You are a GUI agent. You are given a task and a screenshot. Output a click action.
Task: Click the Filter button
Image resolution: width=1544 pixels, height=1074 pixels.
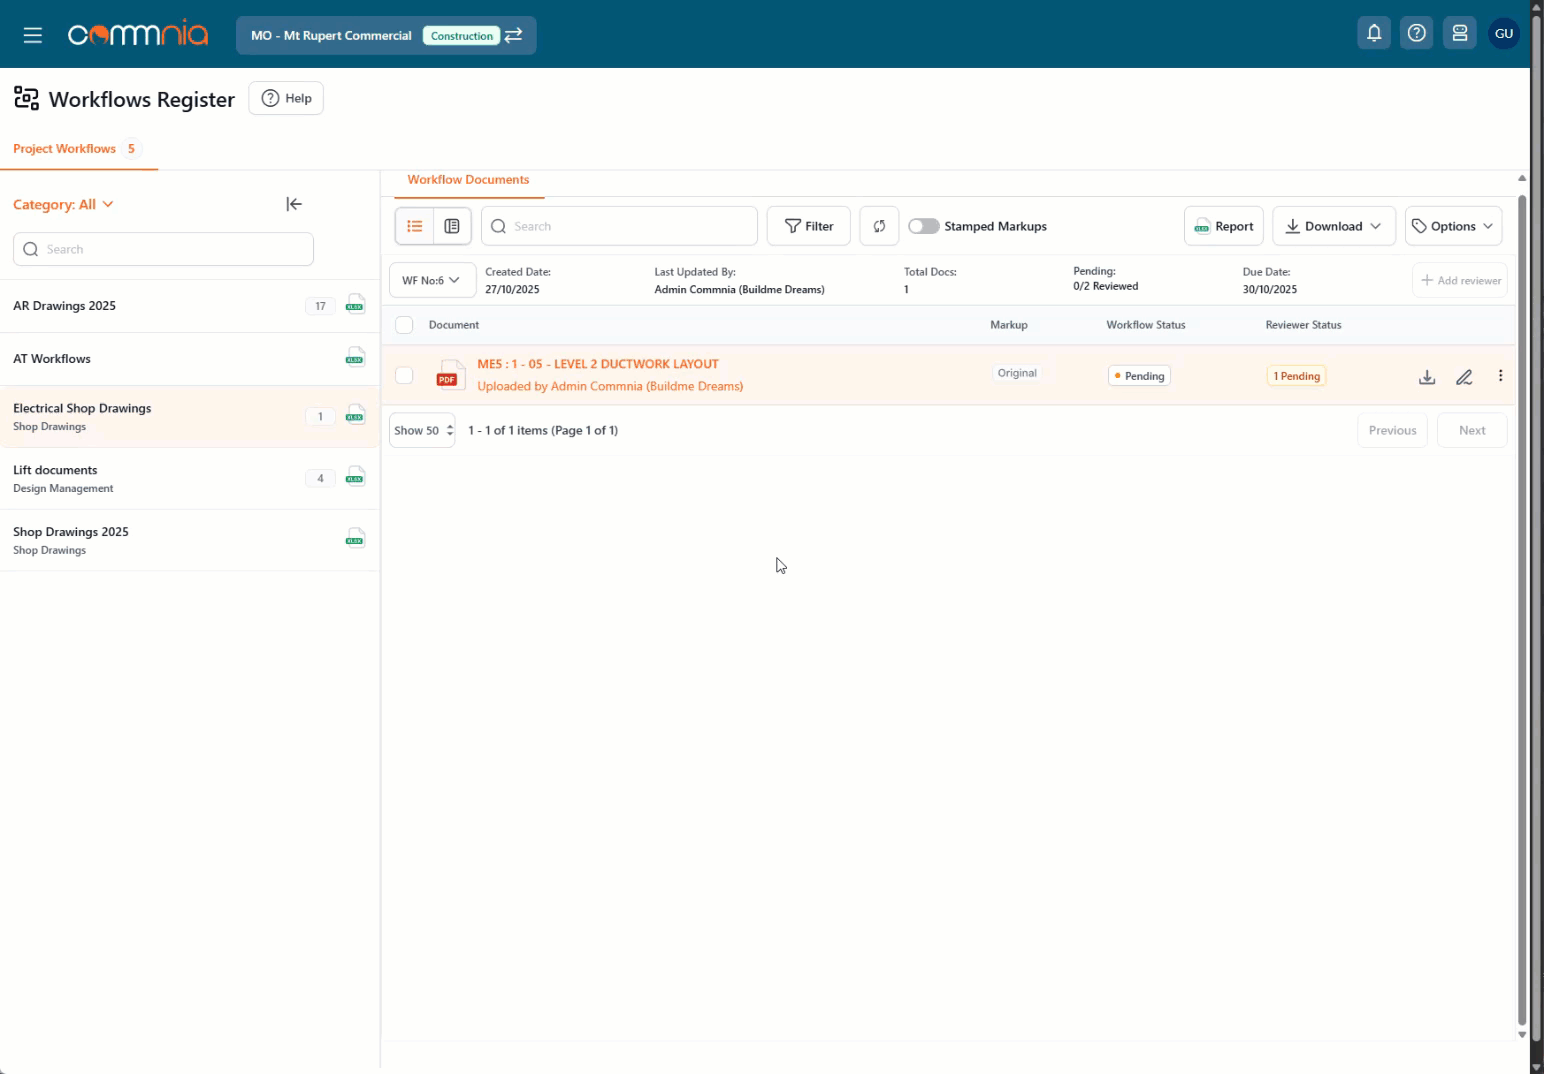(x=808, y=226)
